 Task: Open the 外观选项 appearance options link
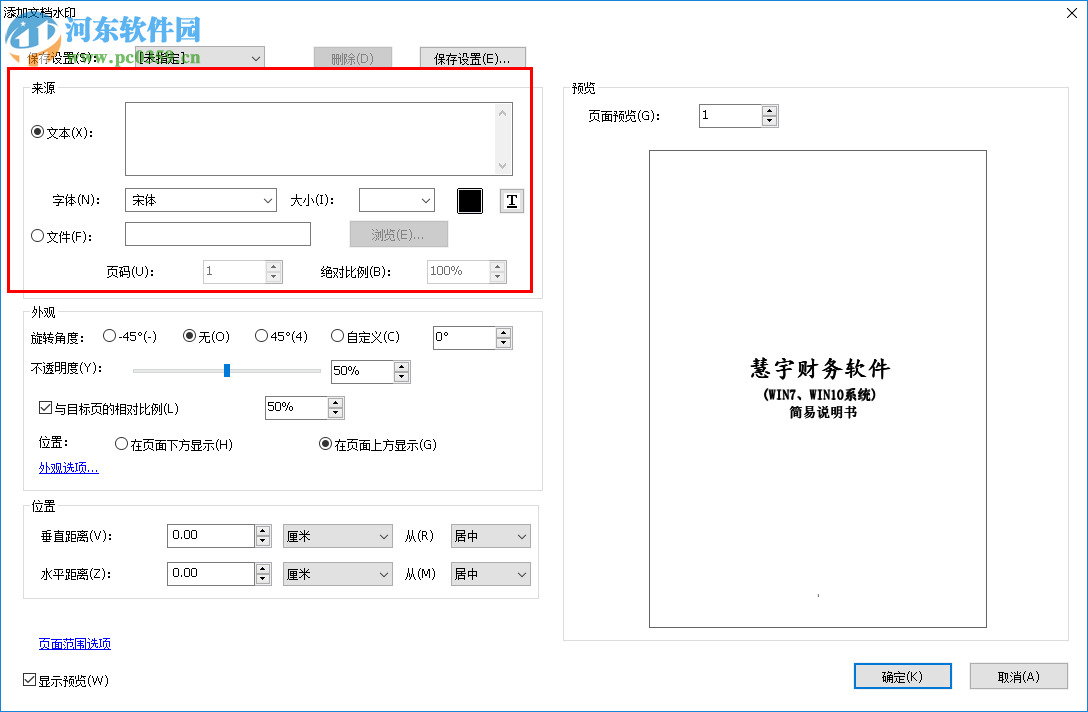[x=67, y=467]
